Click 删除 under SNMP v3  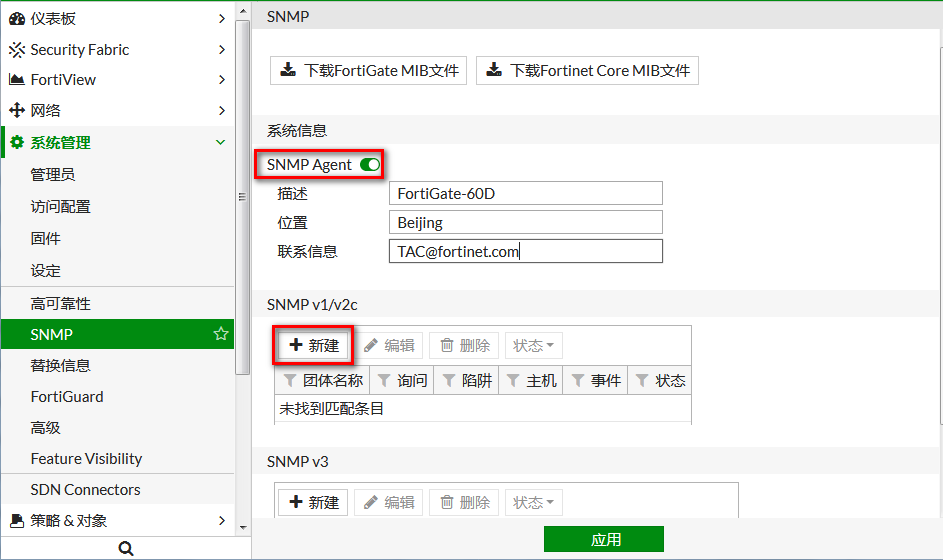pos(464,502)
